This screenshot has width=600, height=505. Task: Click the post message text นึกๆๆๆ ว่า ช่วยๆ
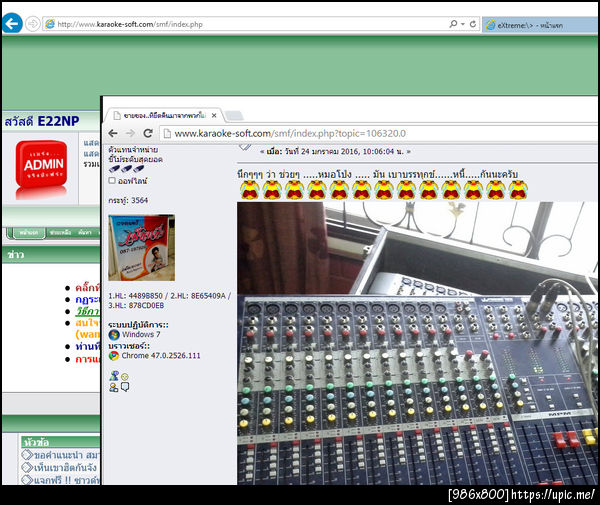point(377,174)
